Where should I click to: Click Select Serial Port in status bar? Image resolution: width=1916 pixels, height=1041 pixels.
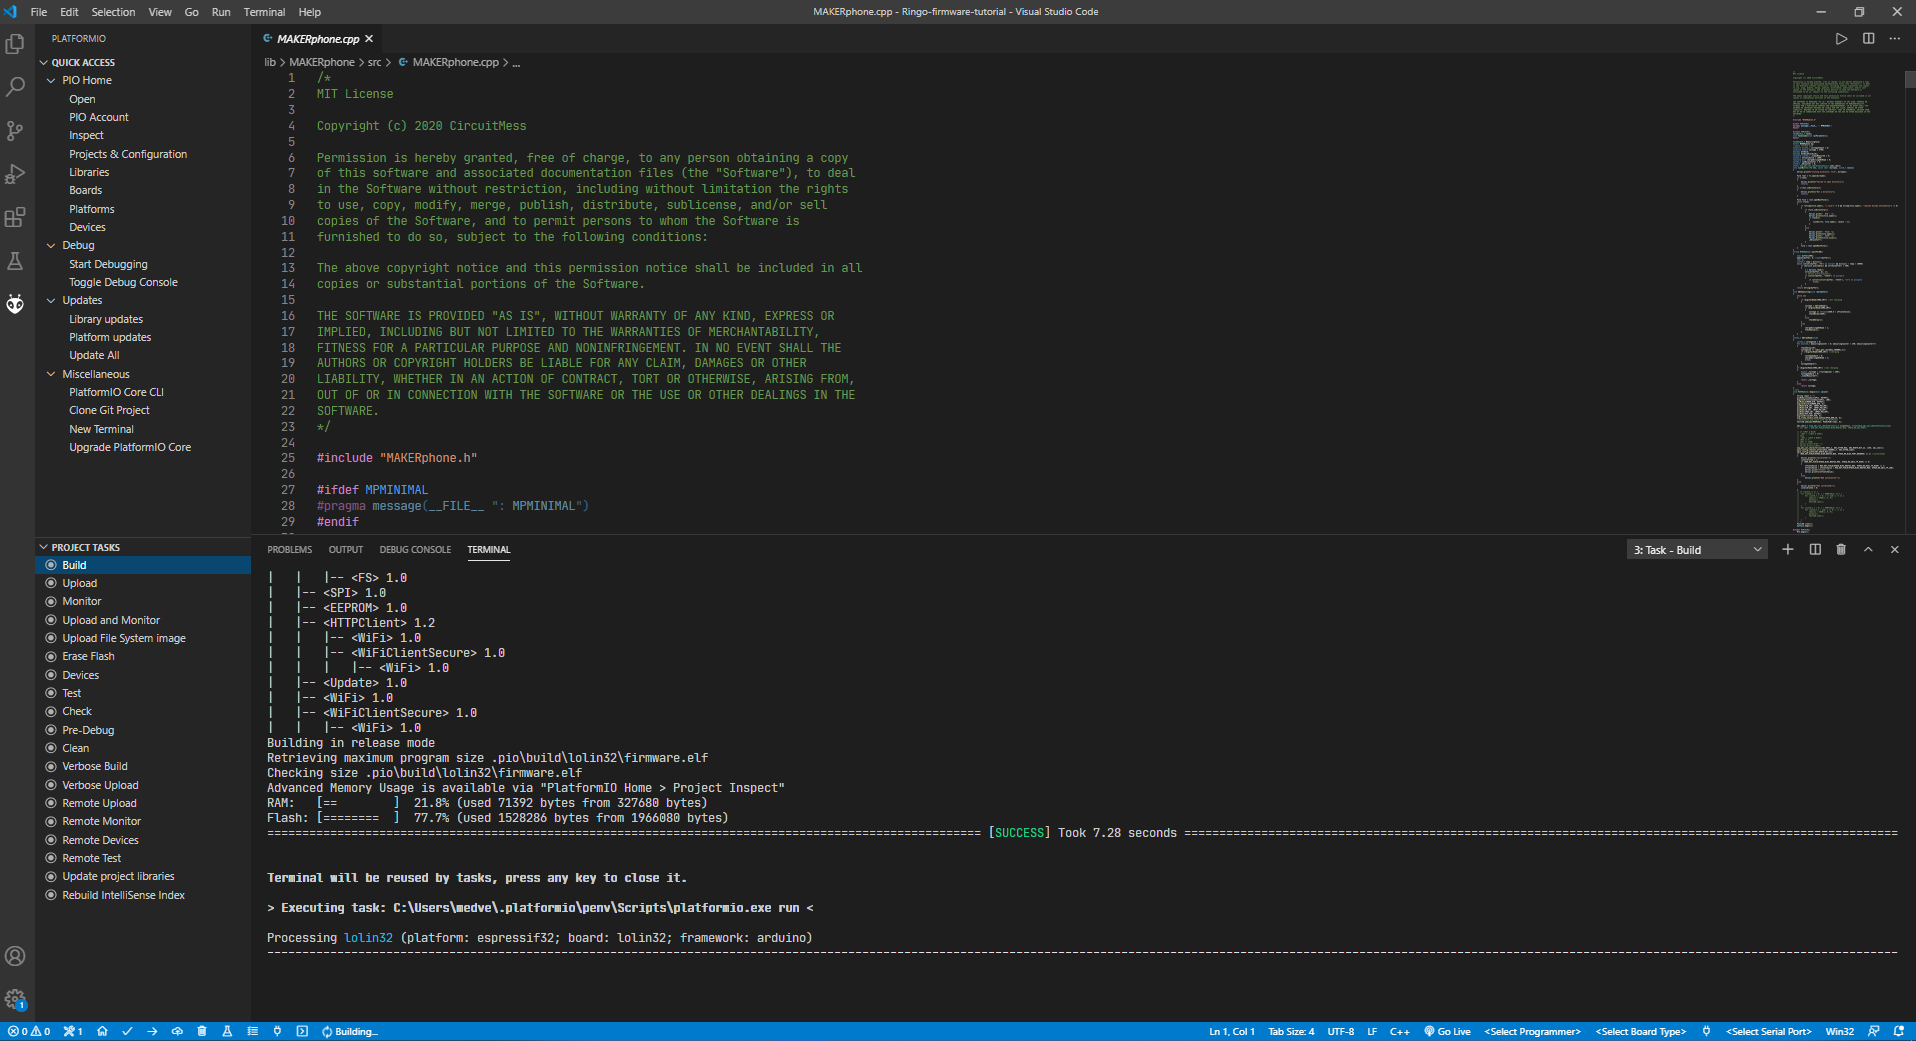(1768, 1031)
